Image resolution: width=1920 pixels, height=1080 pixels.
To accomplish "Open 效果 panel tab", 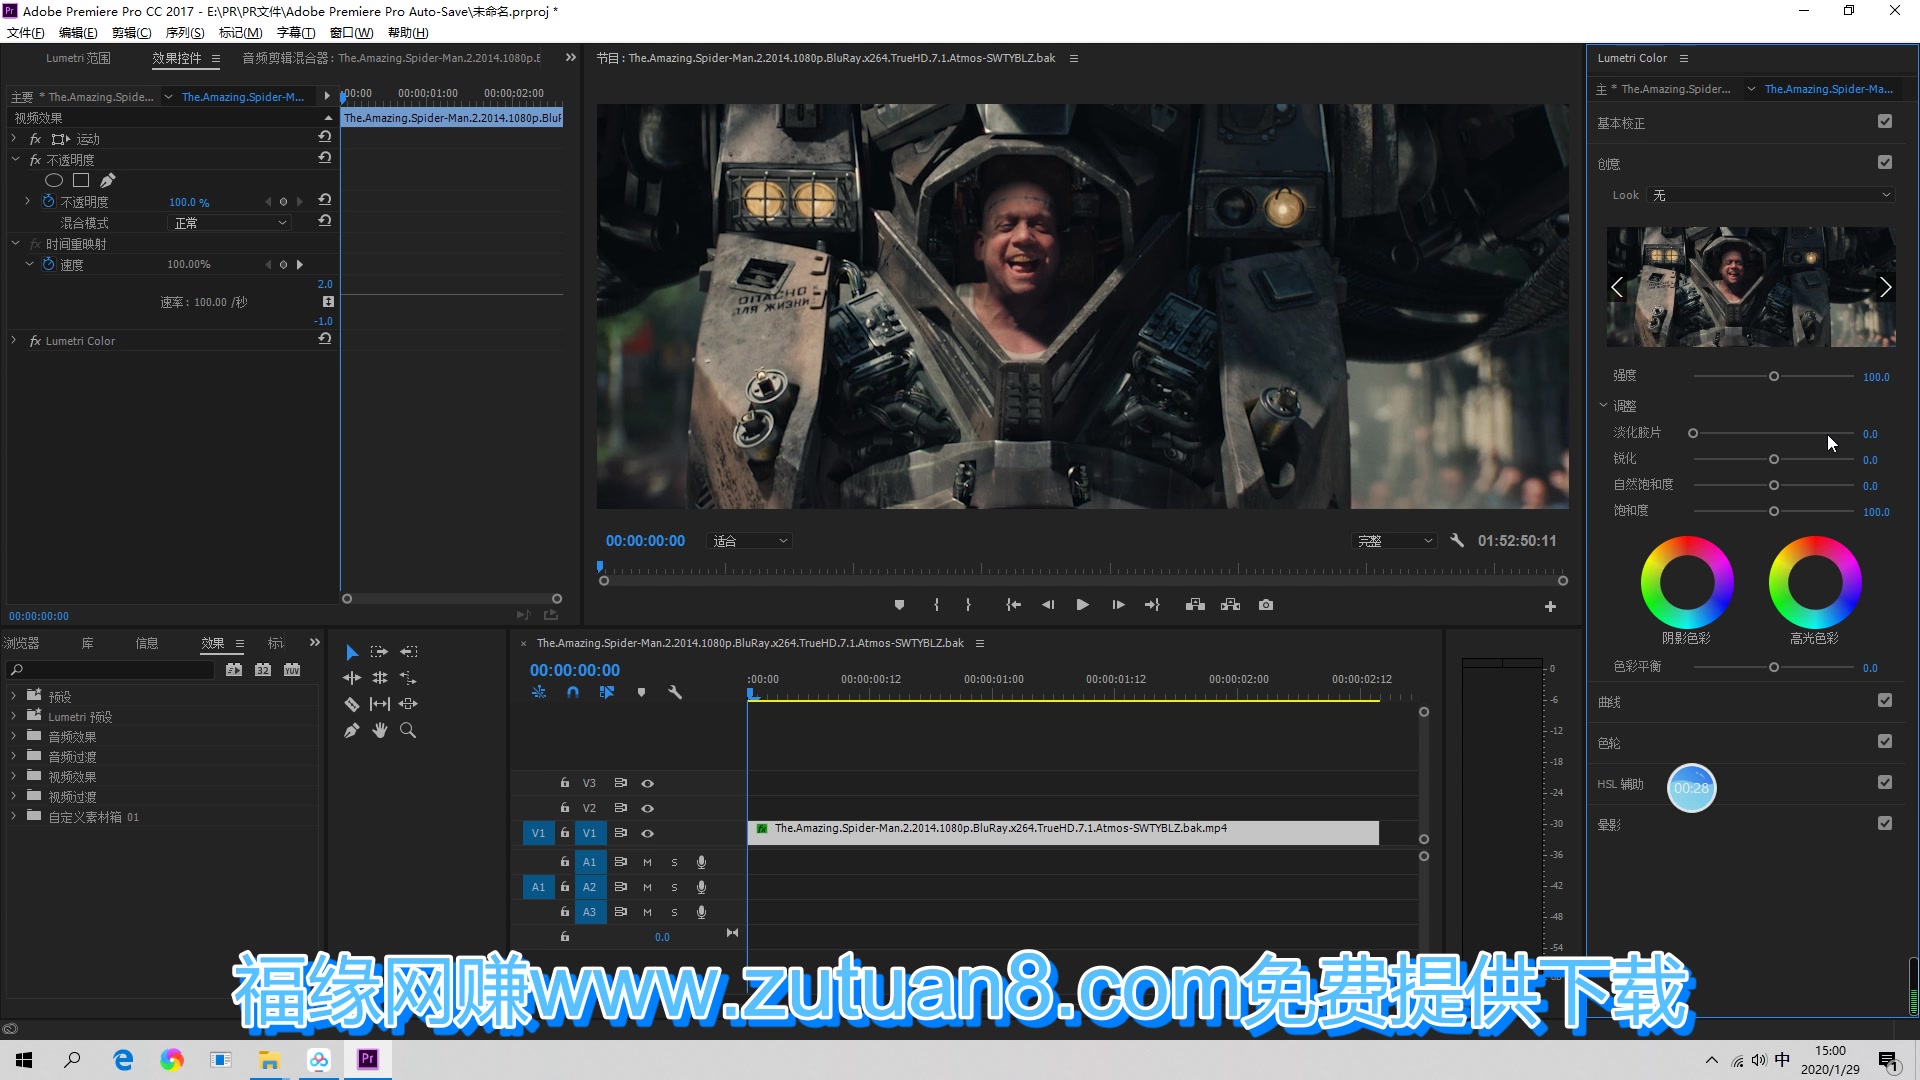I will (211, 642).
